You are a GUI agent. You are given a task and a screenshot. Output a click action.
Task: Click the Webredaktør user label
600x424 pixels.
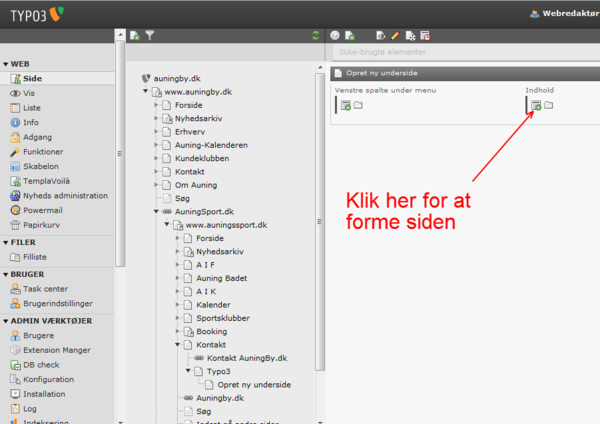[x=571, y=13]
